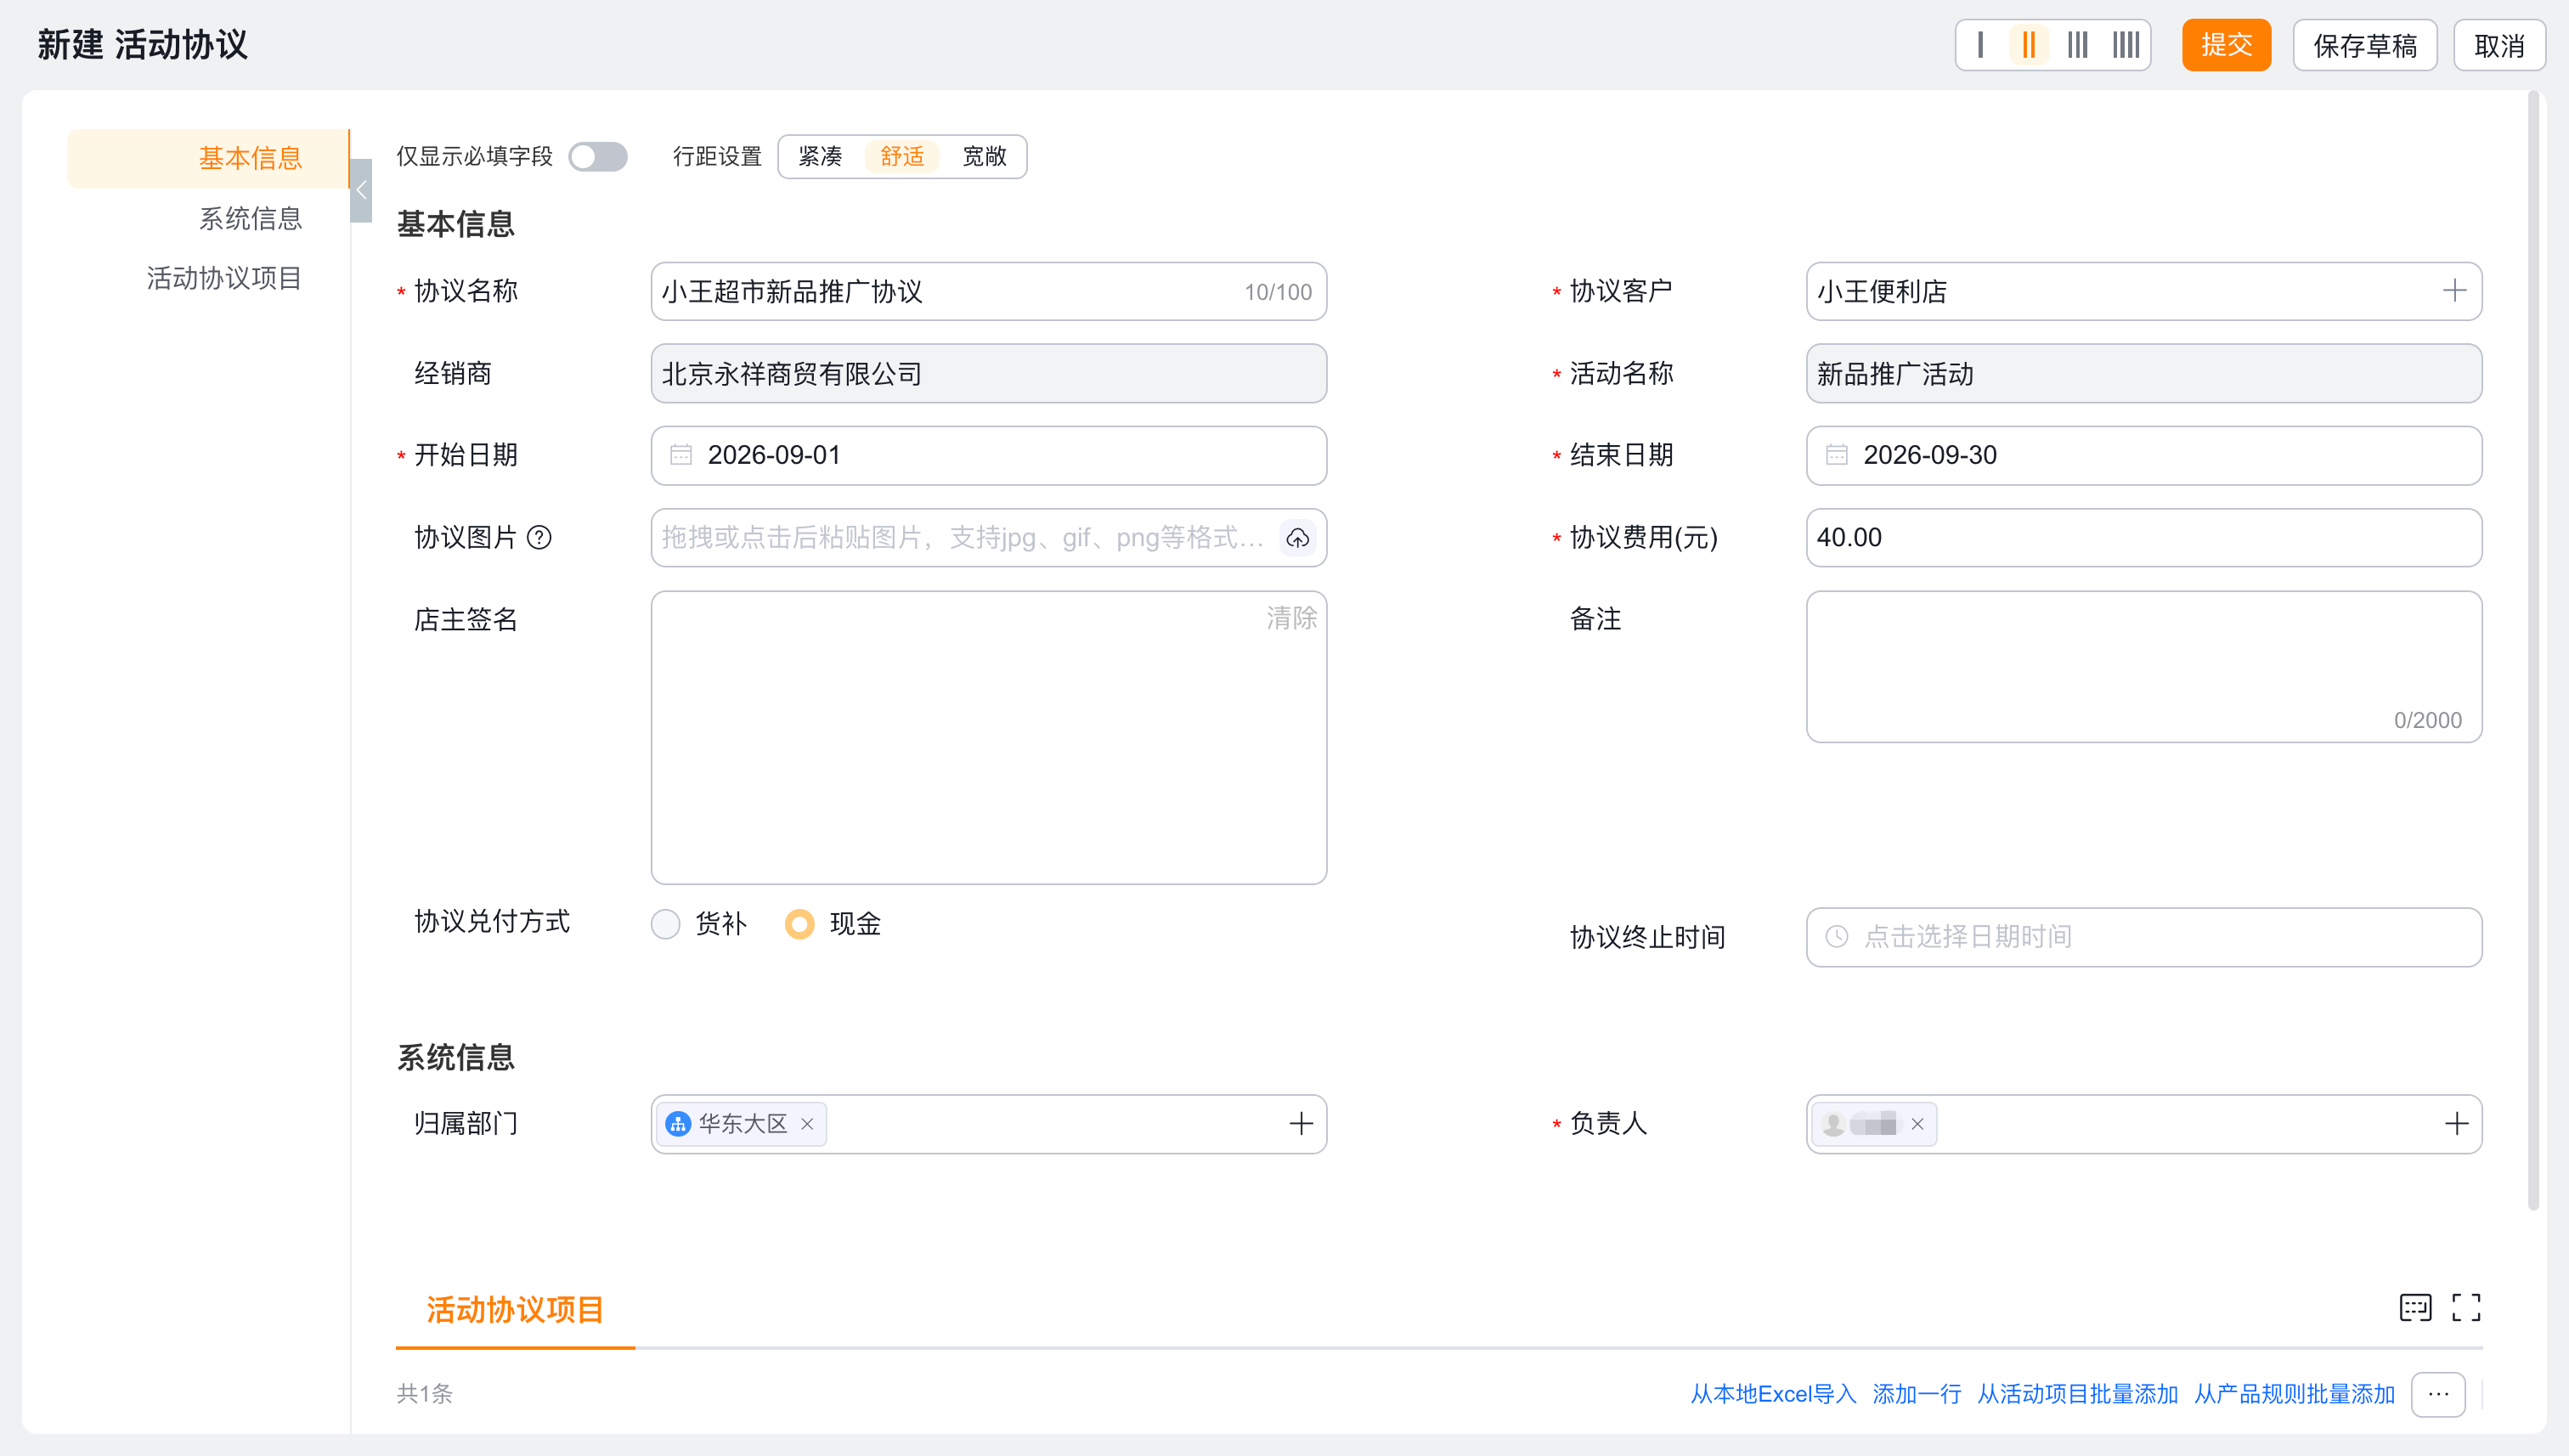The height and width of the screenshot is (1456, 2569).
Task: Click the cloud upload icon for 协议图片
Action: pos(1298,538)
